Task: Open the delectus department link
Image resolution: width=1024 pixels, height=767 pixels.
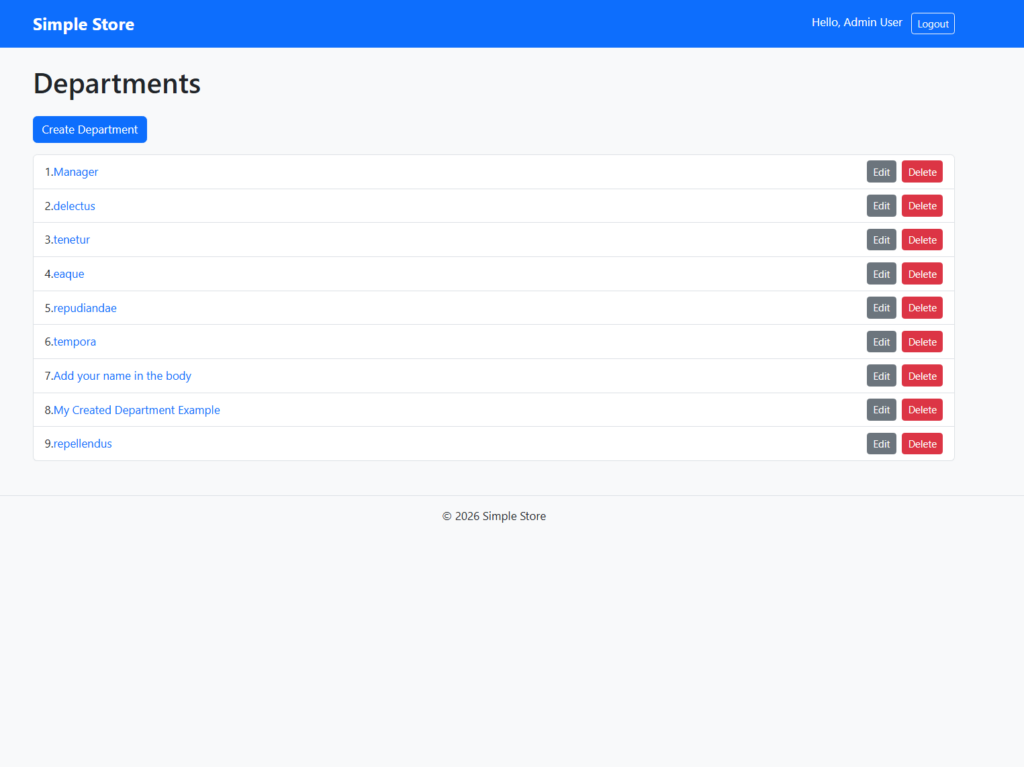Action: tap(75, 206)
